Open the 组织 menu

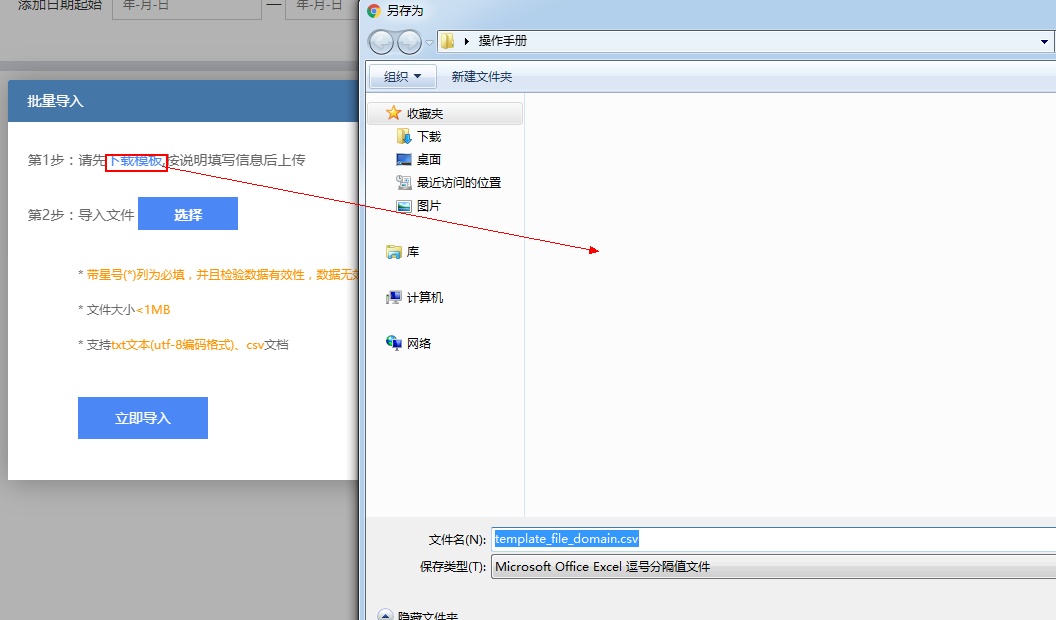click(x=403, y=76)
